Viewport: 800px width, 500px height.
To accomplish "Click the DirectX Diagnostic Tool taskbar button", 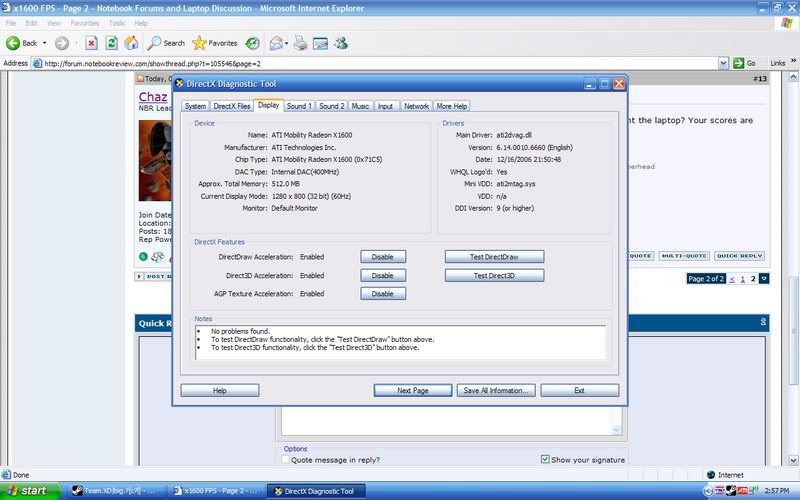I will [316, 491].
